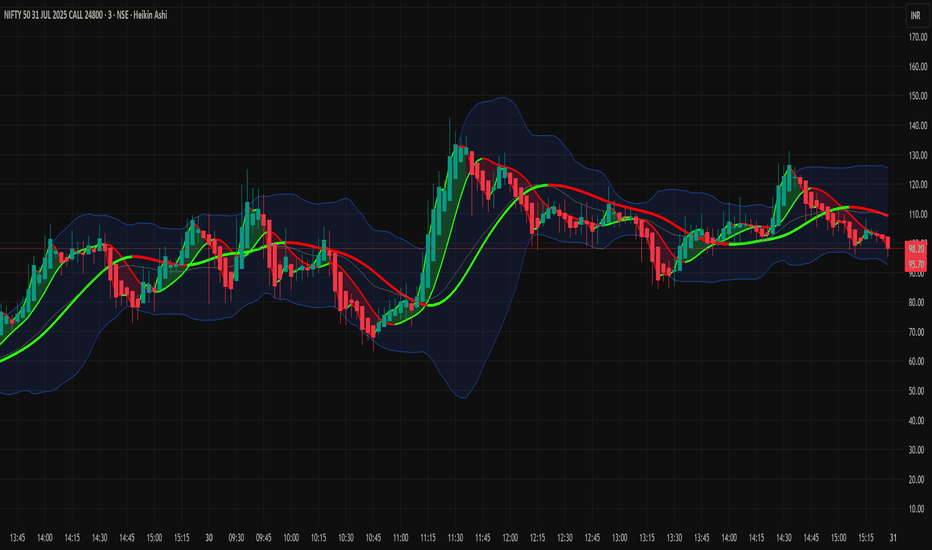932x550 pixels.
Task: Click the 11:00 time axis label
Action: click(401, 538)
